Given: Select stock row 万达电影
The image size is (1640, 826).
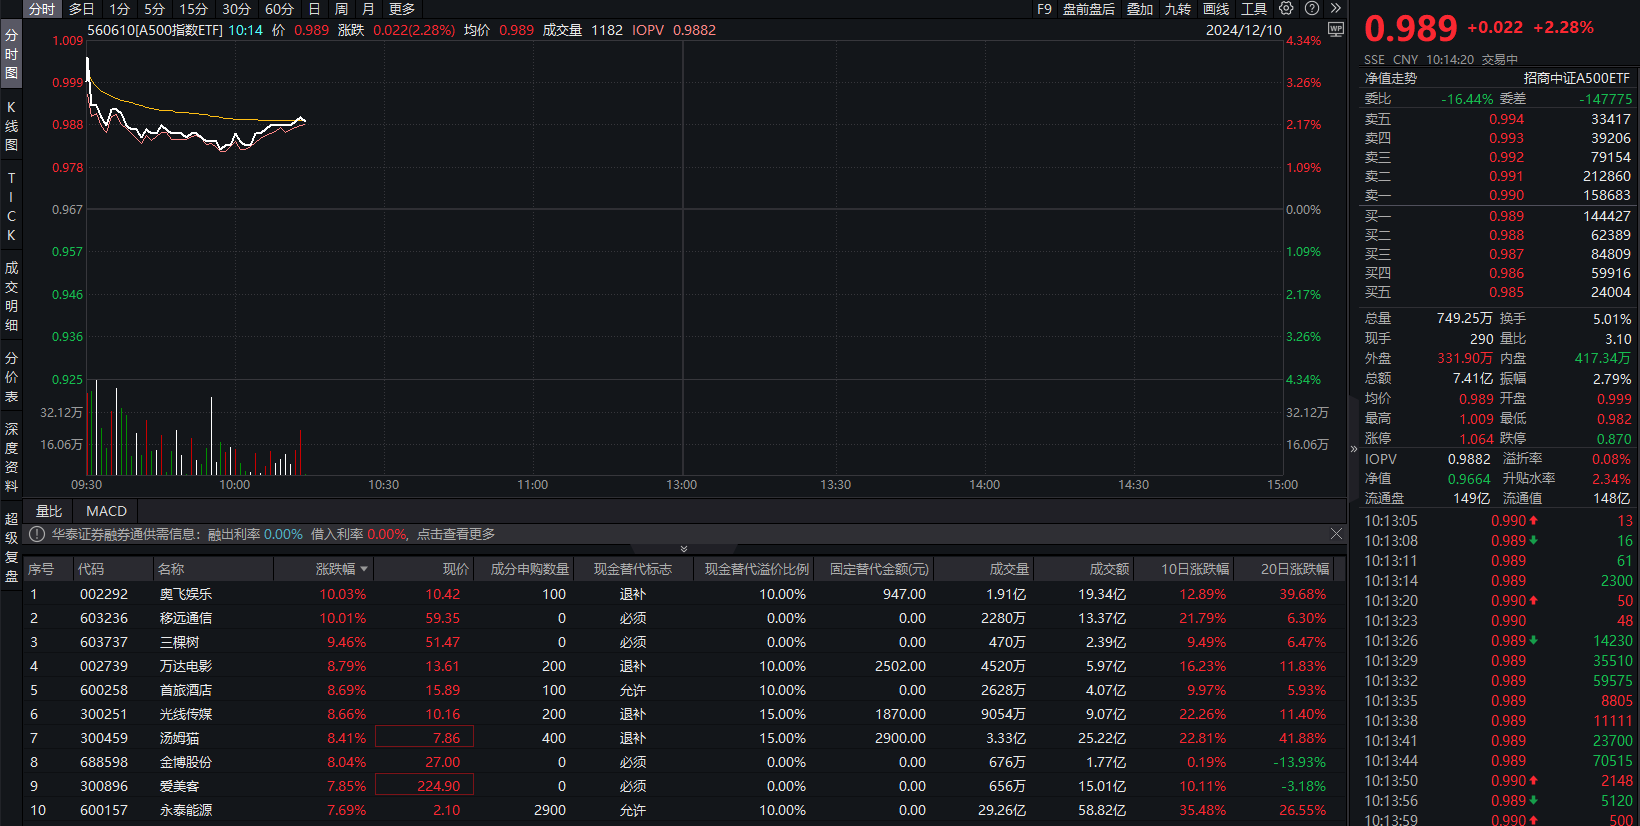Looking at the screenshot, I should click(186, 666).
